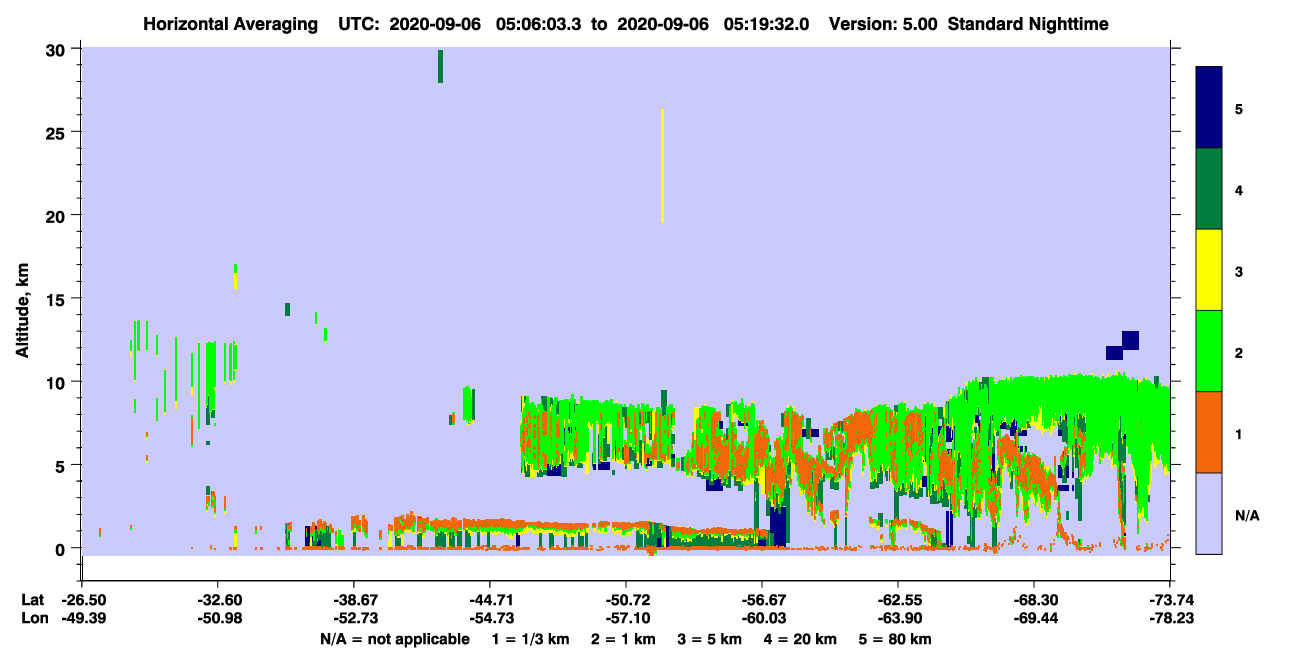Click legend text '1 = 1/3 km'

coord(529,639)
